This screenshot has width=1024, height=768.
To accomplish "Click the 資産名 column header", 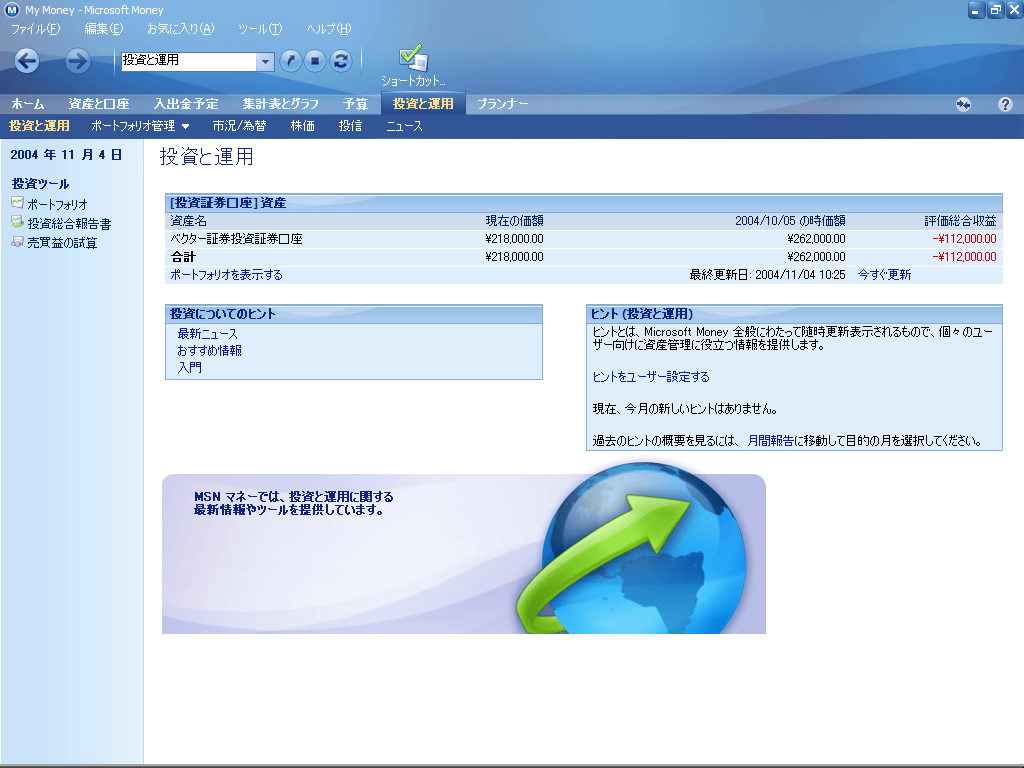I will (188, 221).
